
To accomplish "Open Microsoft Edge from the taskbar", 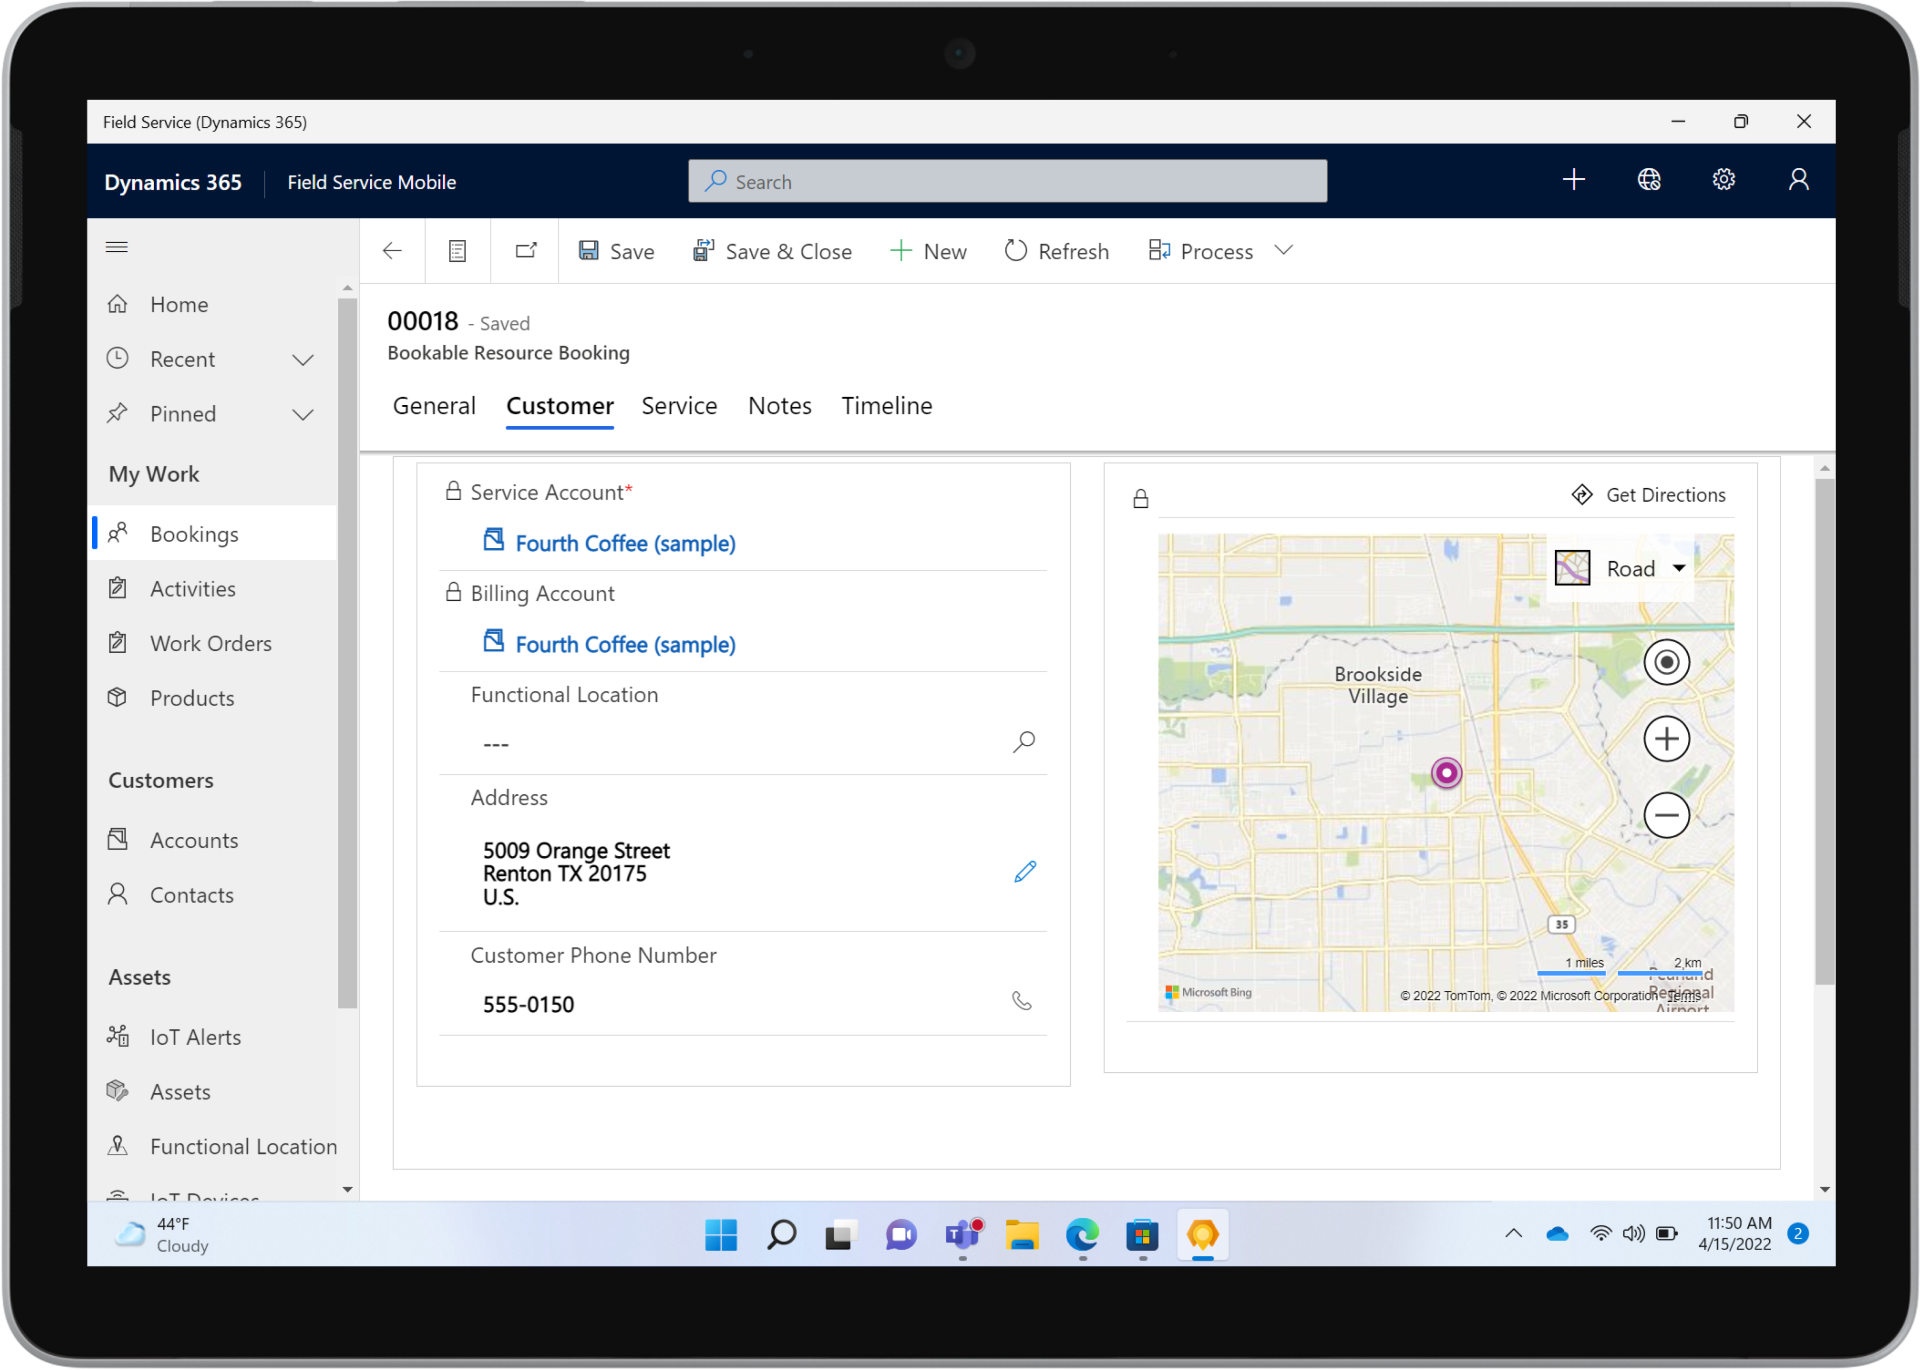I will 1082,1235.
